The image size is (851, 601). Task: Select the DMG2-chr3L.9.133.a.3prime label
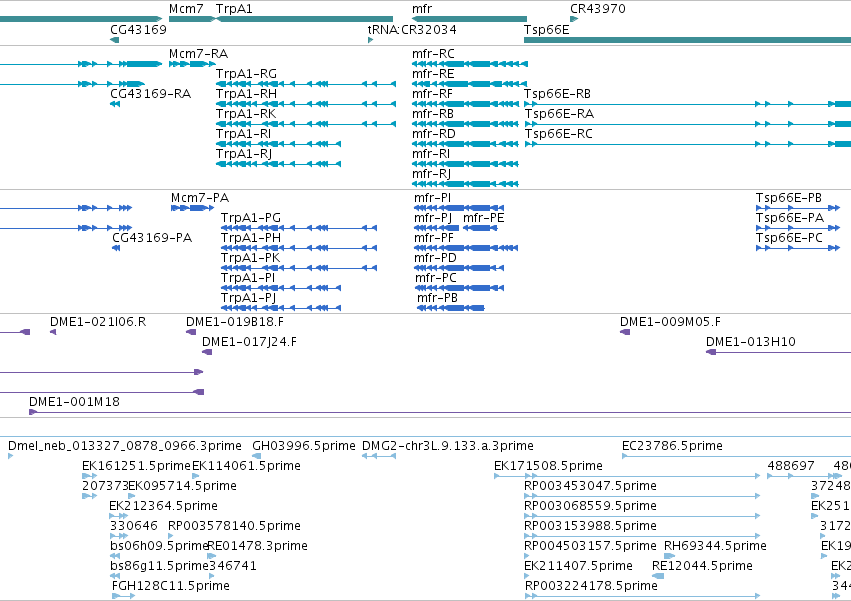pos(448,446)
